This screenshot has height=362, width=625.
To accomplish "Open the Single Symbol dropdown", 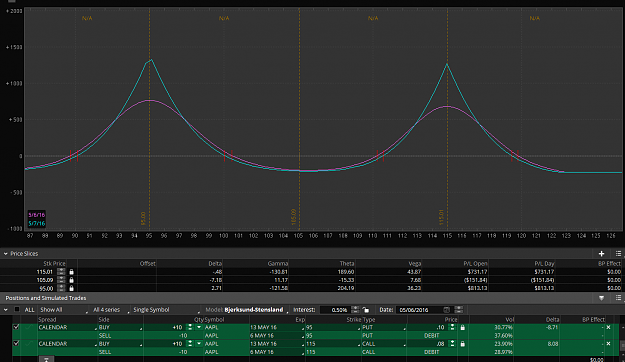I will 166,310.
